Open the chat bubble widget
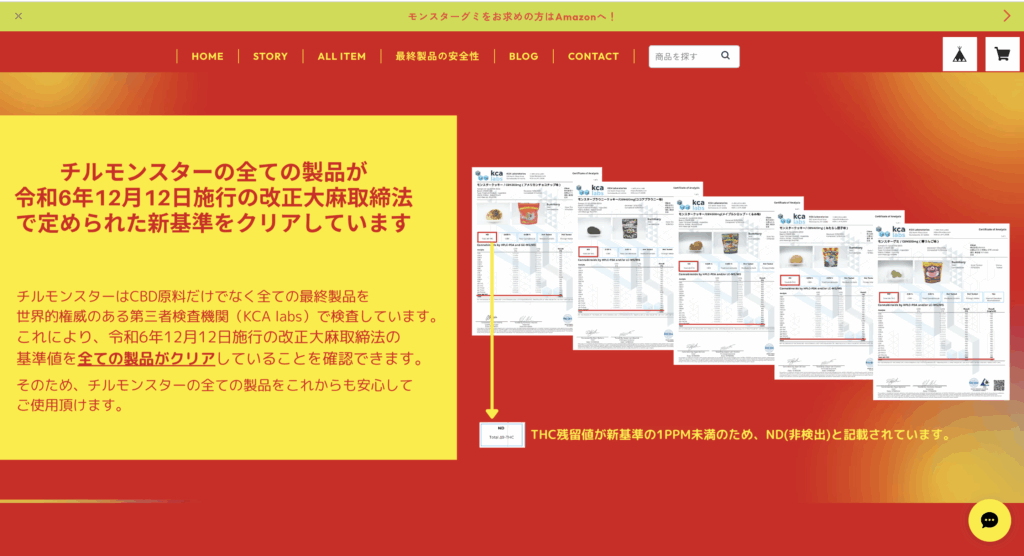 coord(989,520)
